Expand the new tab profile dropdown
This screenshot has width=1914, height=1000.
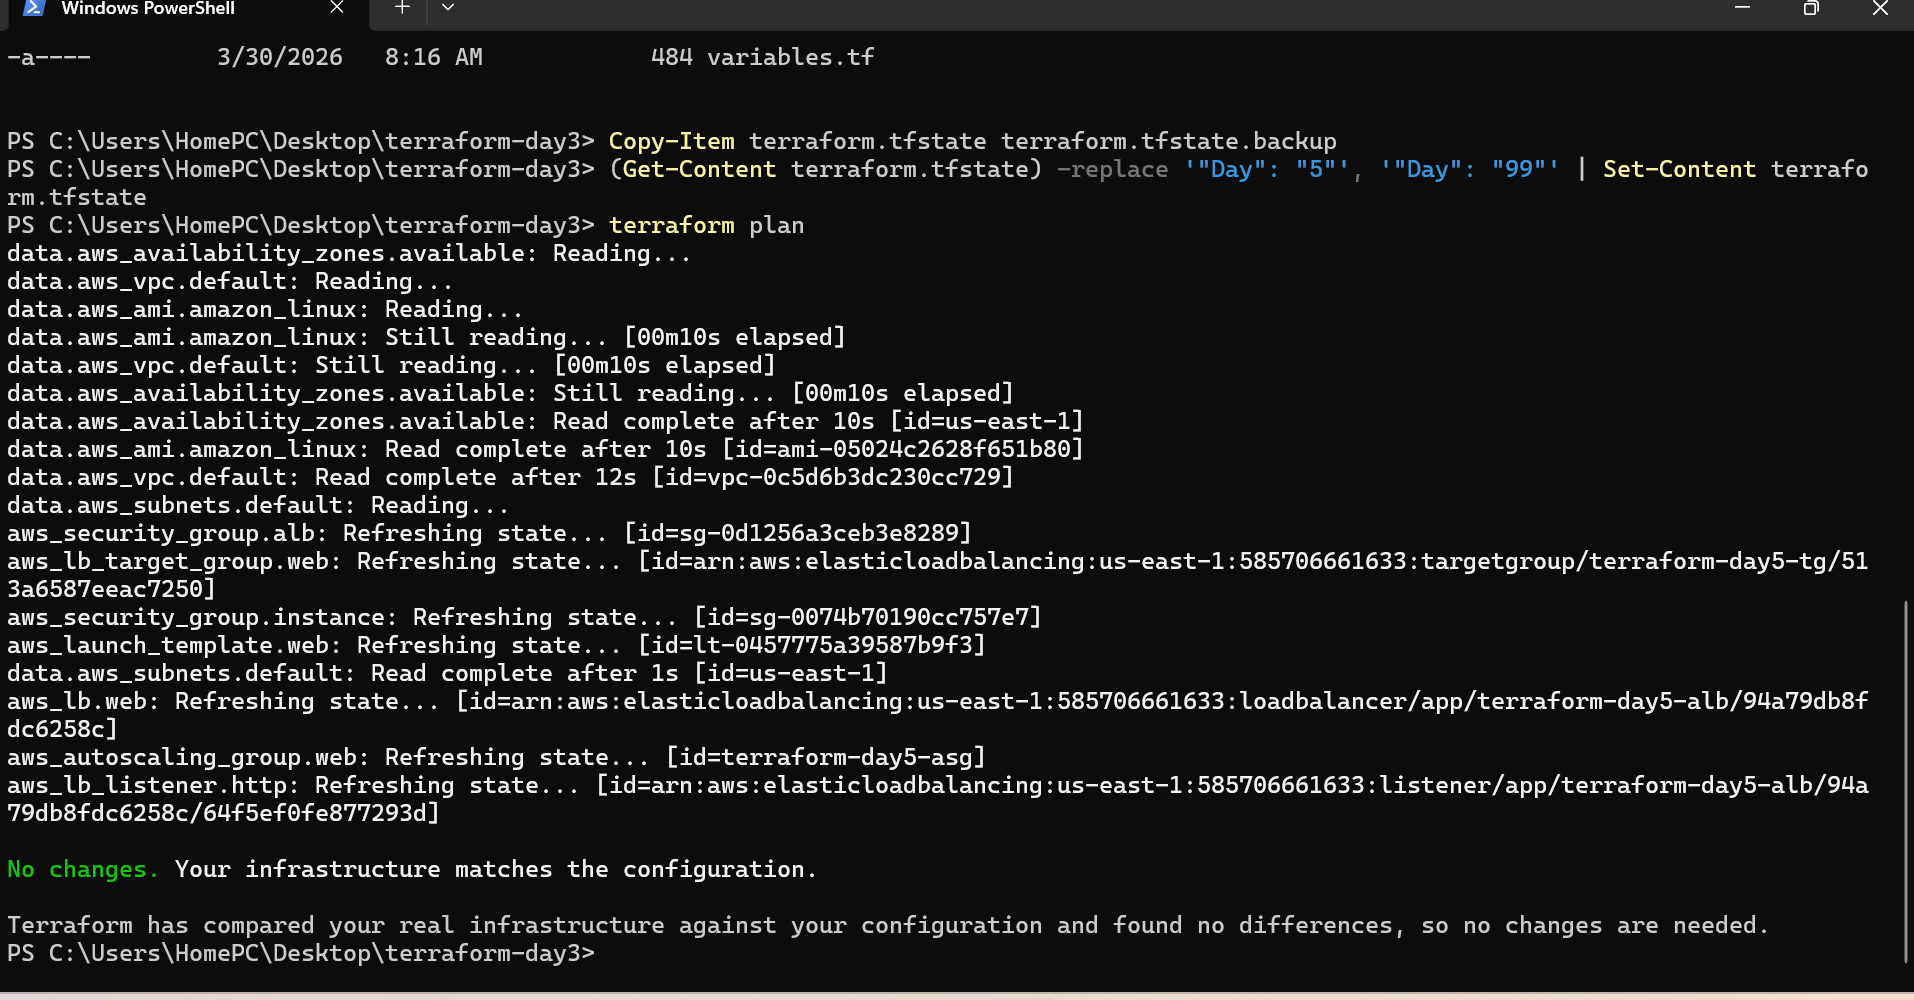[448, 8]
